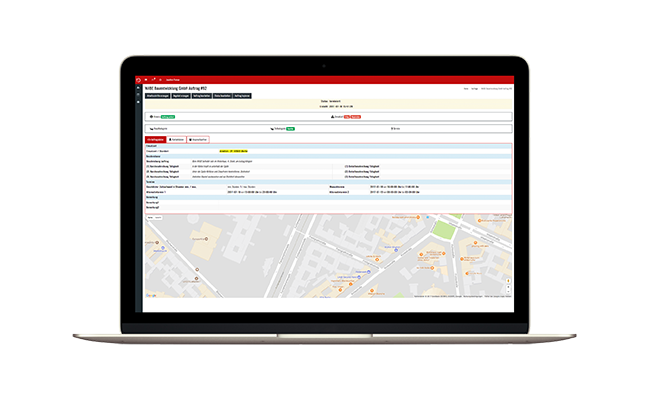Click the last dark button under the title

point(242,96)
